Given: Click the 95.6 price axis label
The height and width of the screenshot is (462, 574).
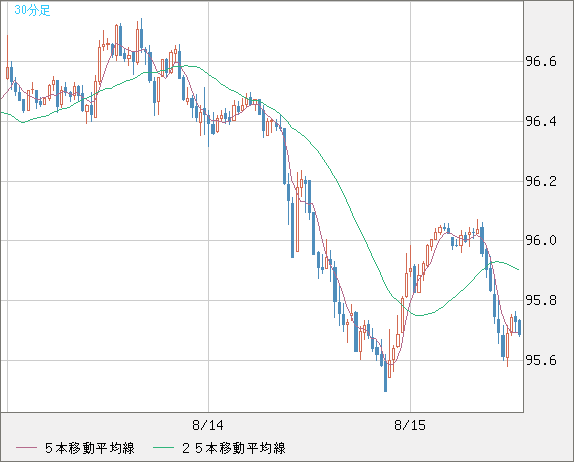Looking at the screenshot, I should tap(541, 361).
